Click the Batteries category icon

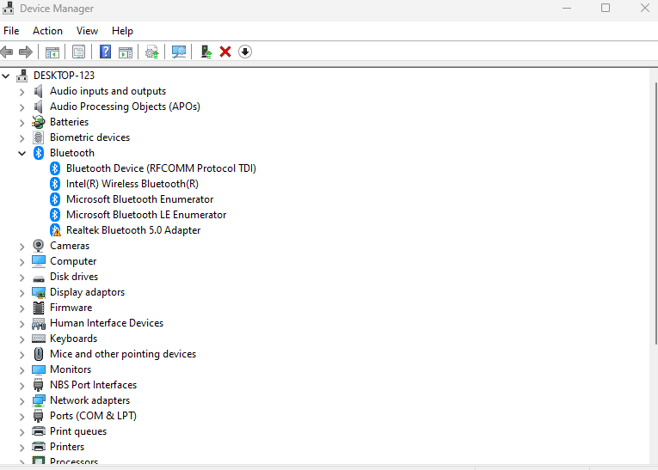[39, 122]
